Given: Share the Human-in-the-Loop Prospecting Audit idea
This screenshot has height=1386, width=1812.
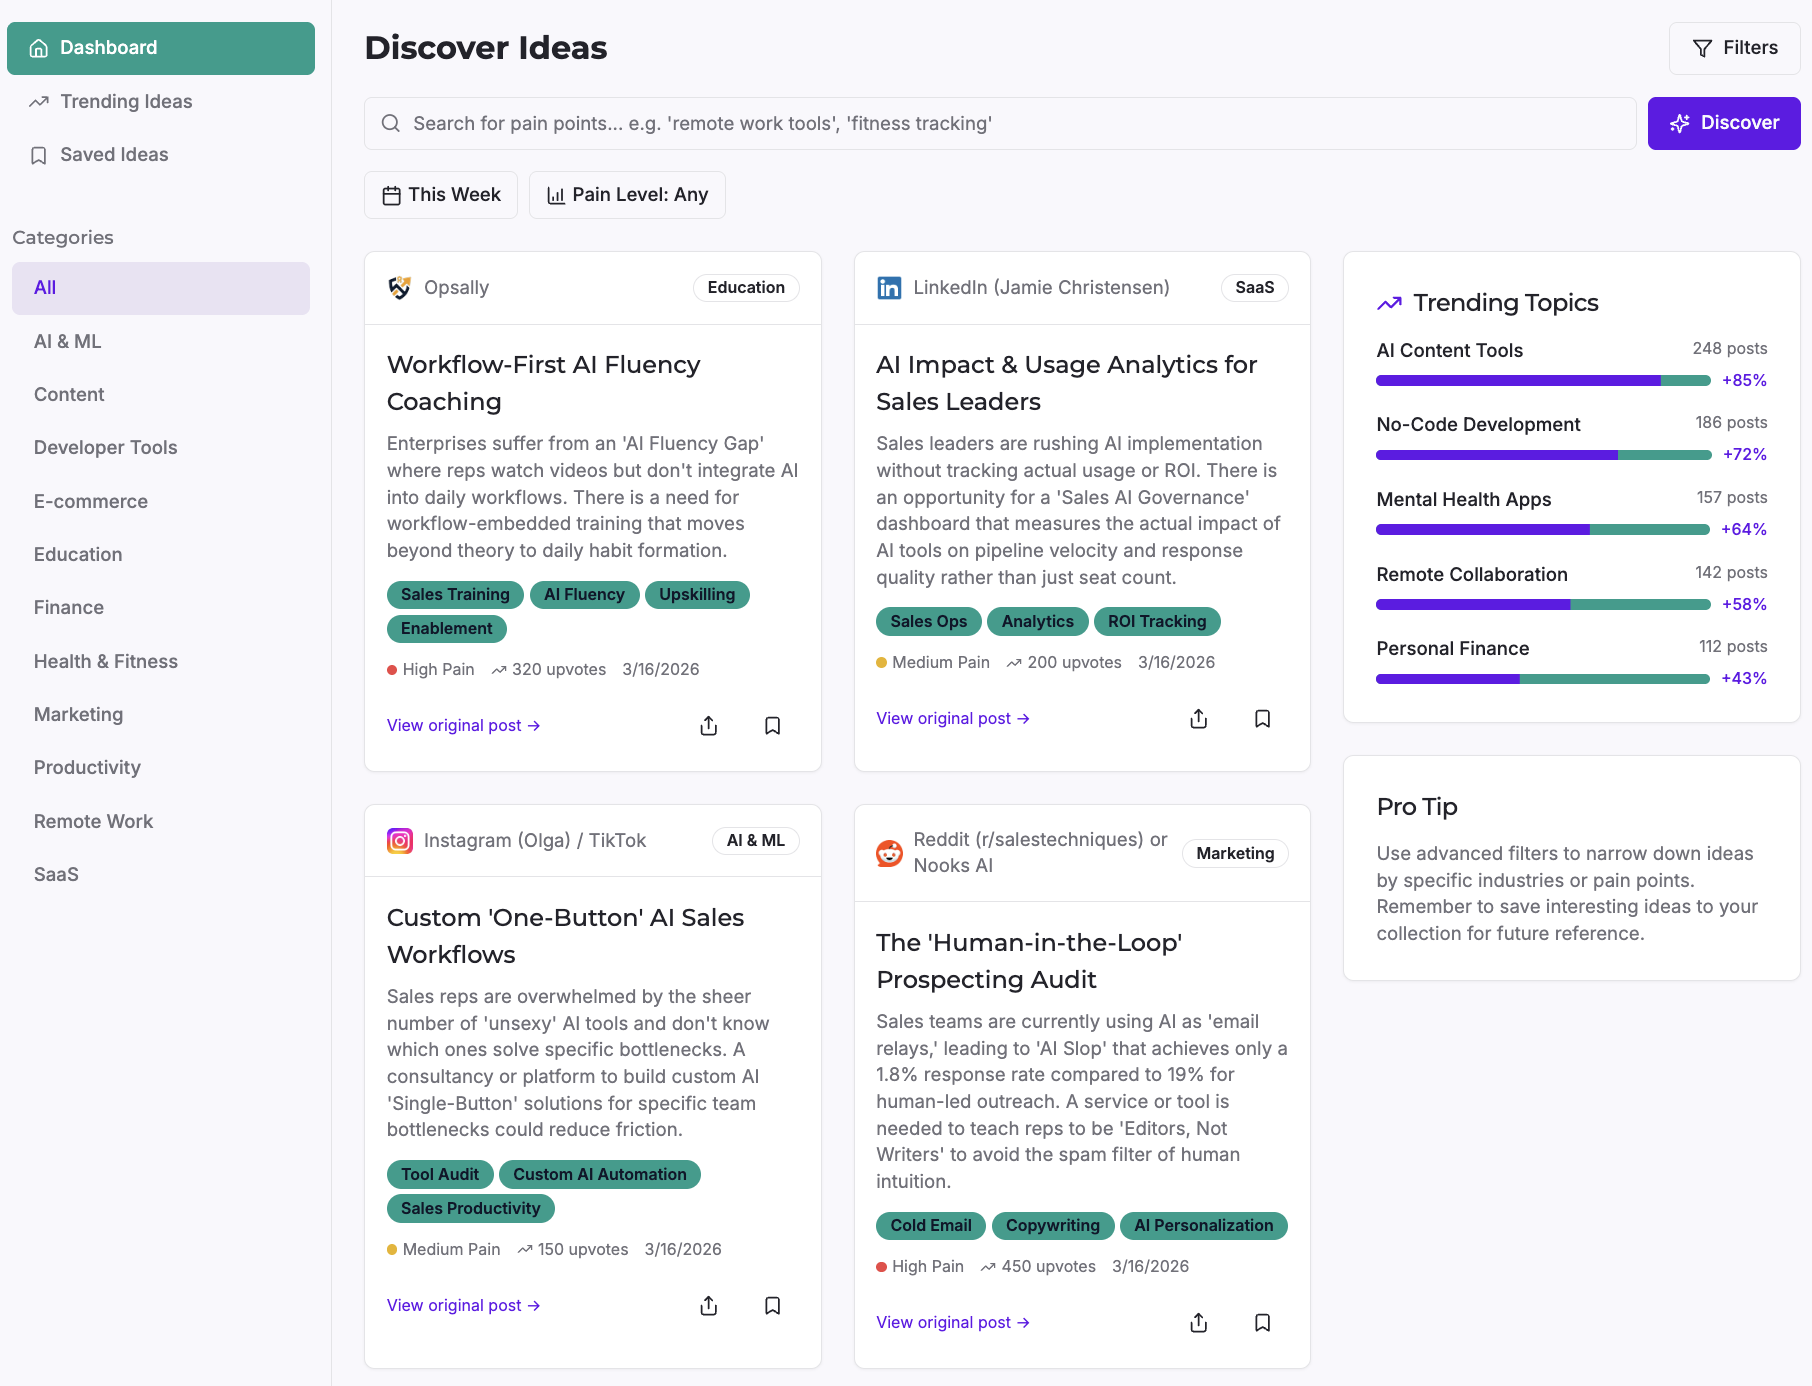Looking at the screenshot, I should [1199, 1323].
